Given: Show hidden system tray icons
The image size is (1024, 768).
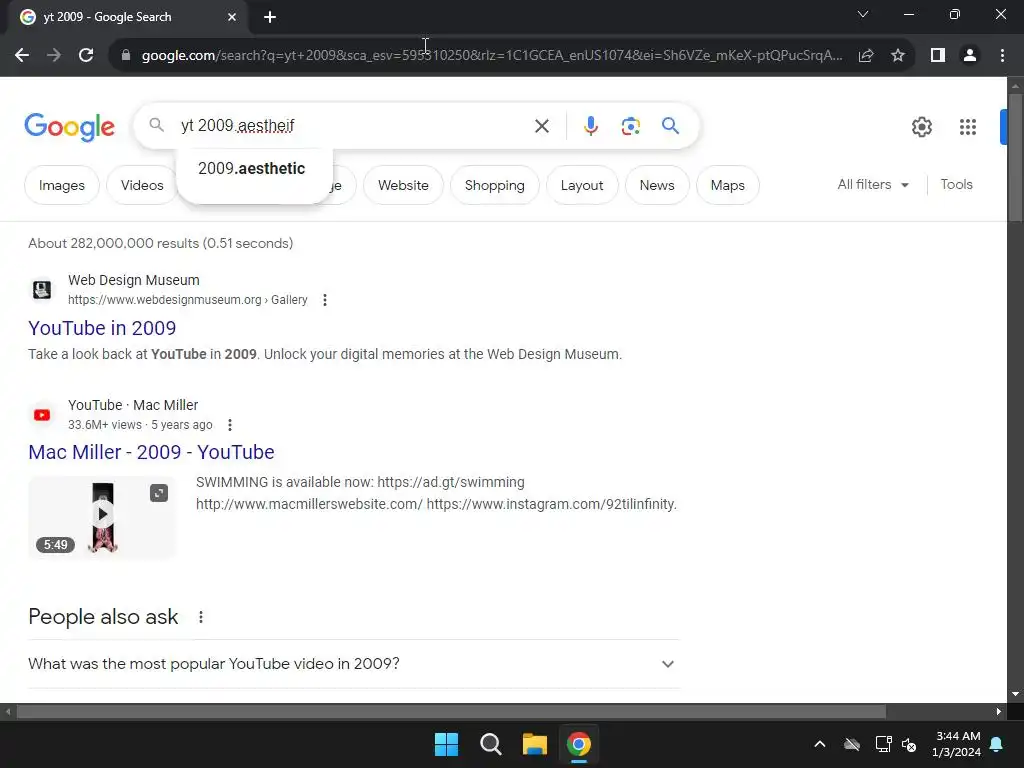Looking at the screenshot, I should (x=820, y=744).
